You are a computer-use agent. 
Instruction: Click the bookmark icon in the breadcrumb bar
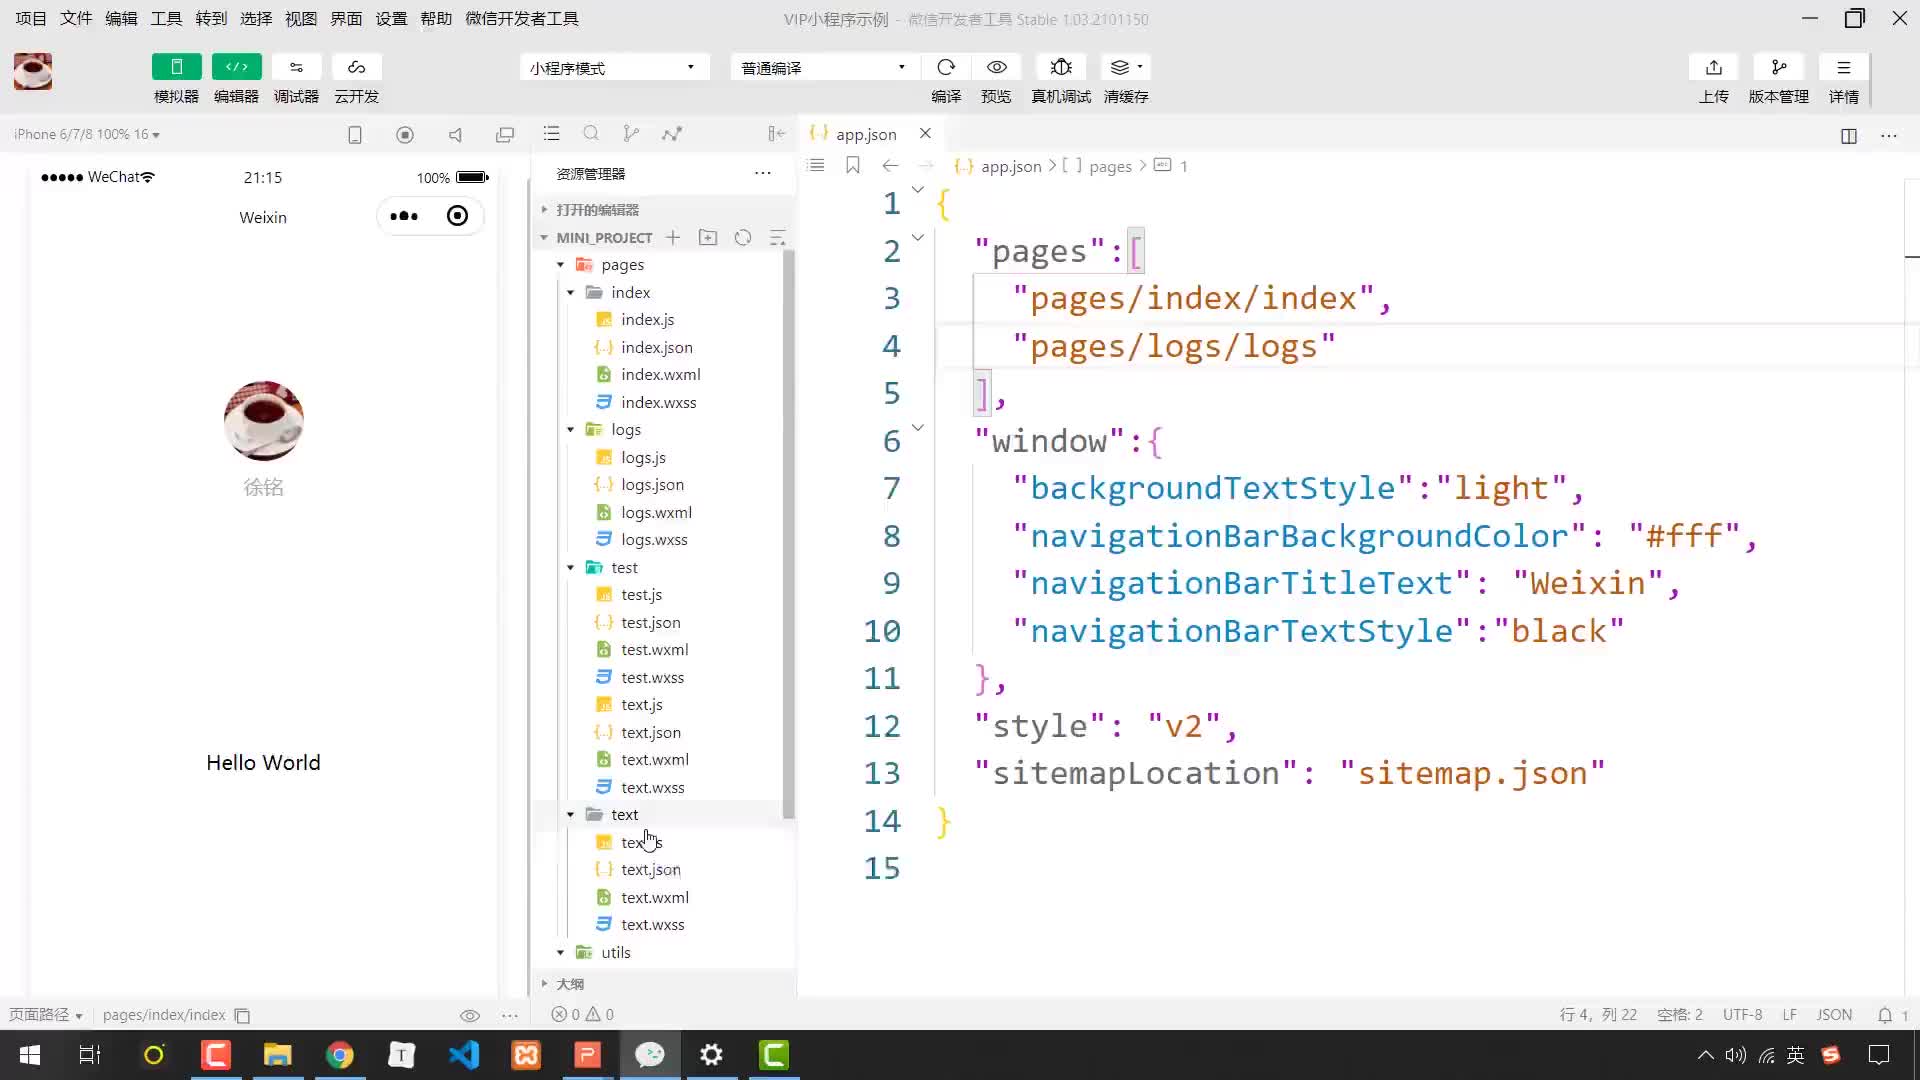(x=853, y=165)
